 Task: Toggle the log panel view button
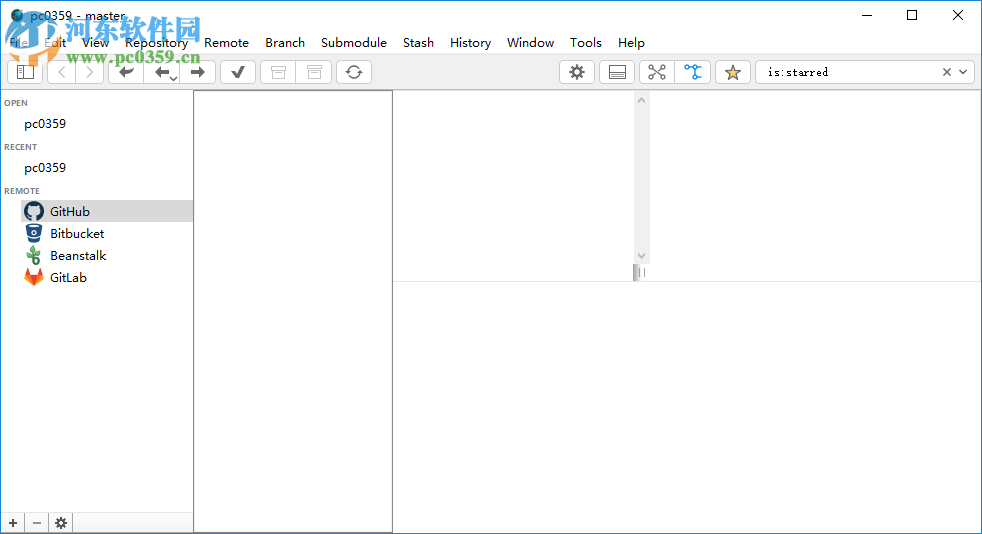tap(617, 72)
